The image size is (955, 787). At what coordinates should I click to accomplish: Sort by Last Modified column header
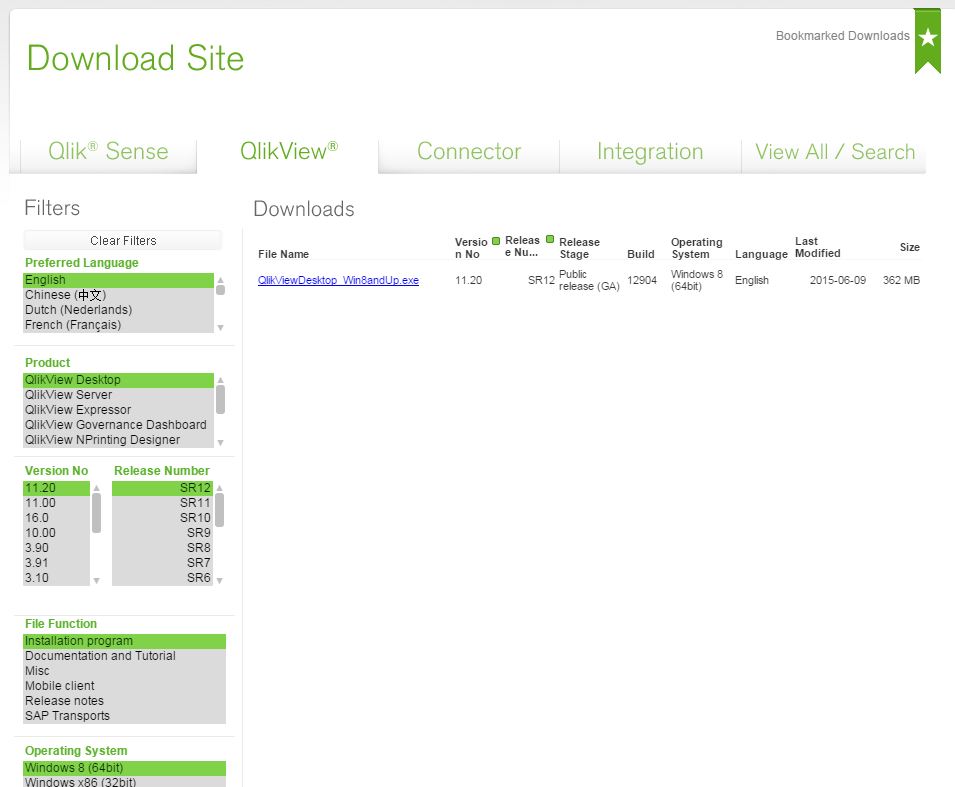coord(817,247)
